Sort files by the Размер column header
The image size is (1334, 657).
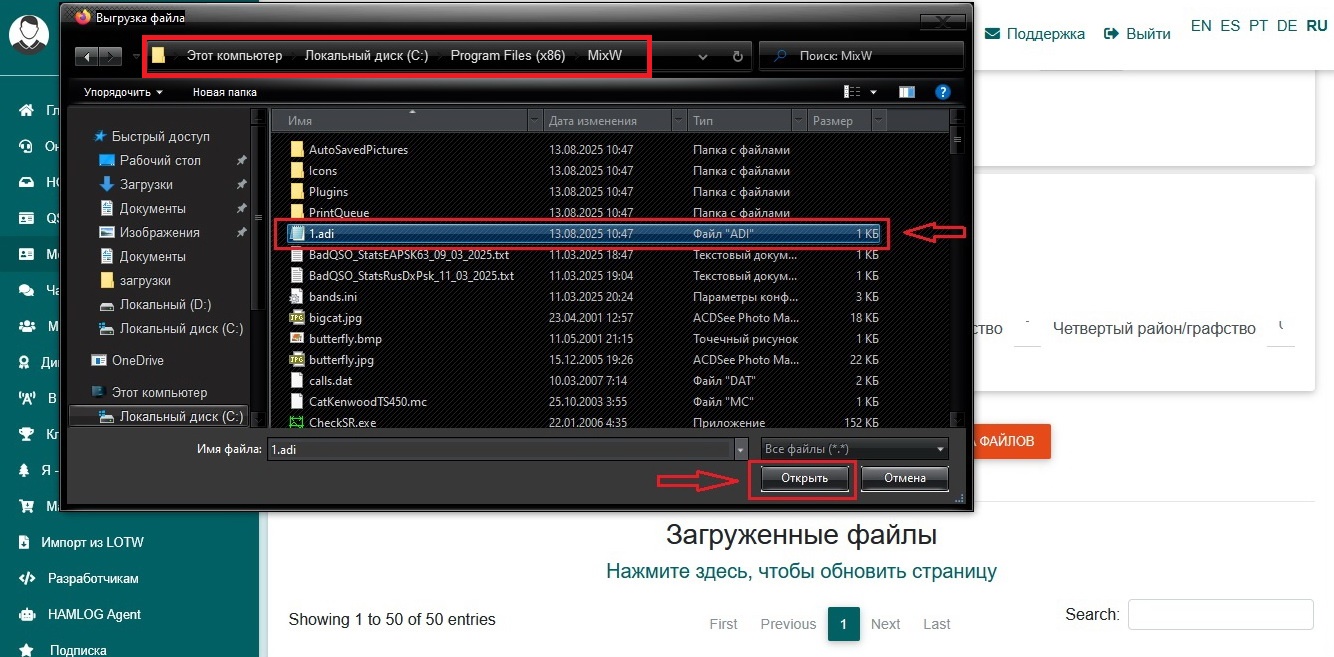pyautogui.click(x=838, y=120)
